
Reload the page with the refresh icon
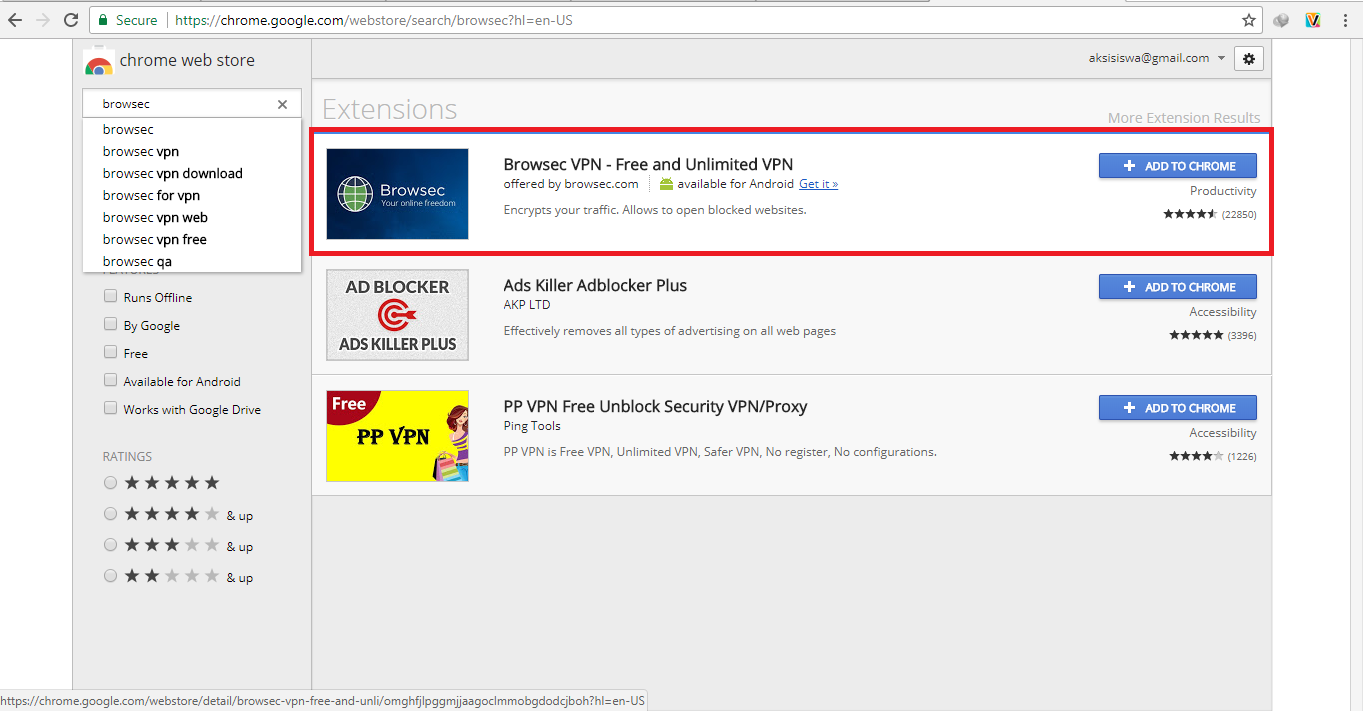pyautogui.click(x=71, y=20)
